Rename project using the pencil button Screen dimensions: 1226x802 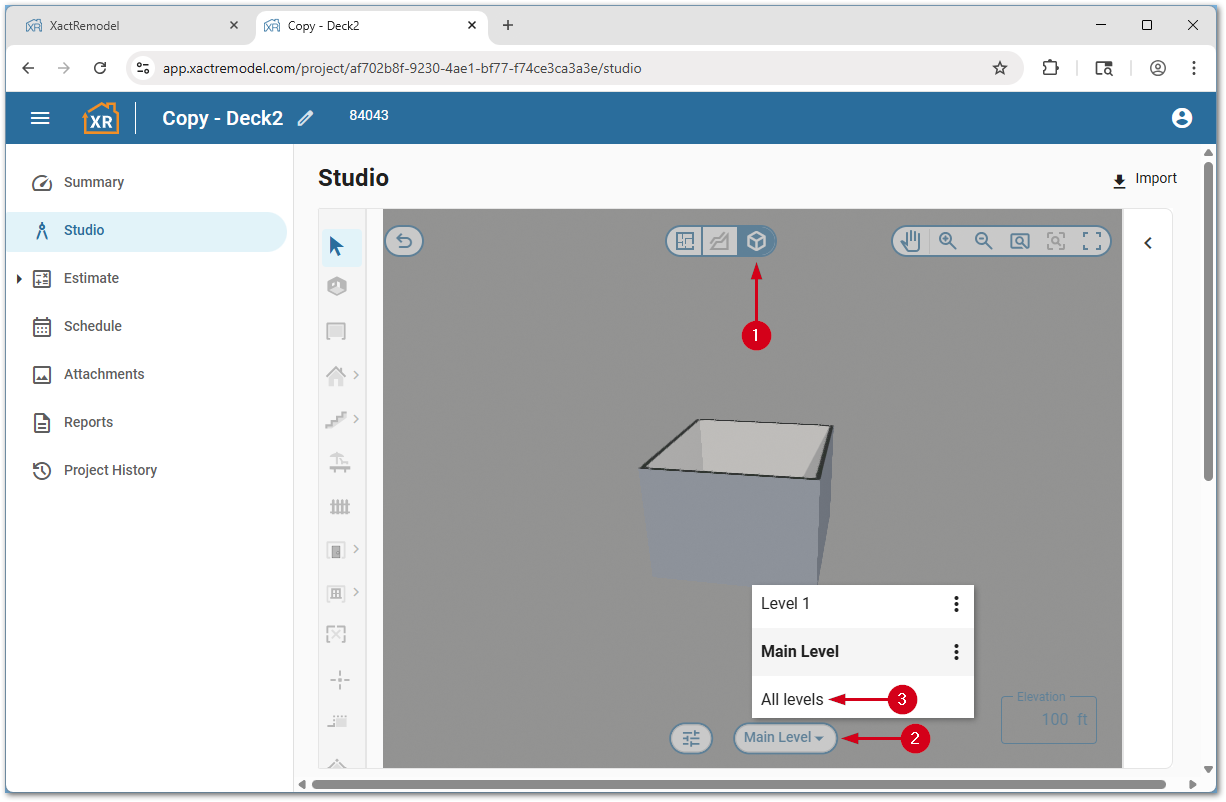(x=305, y=117)
